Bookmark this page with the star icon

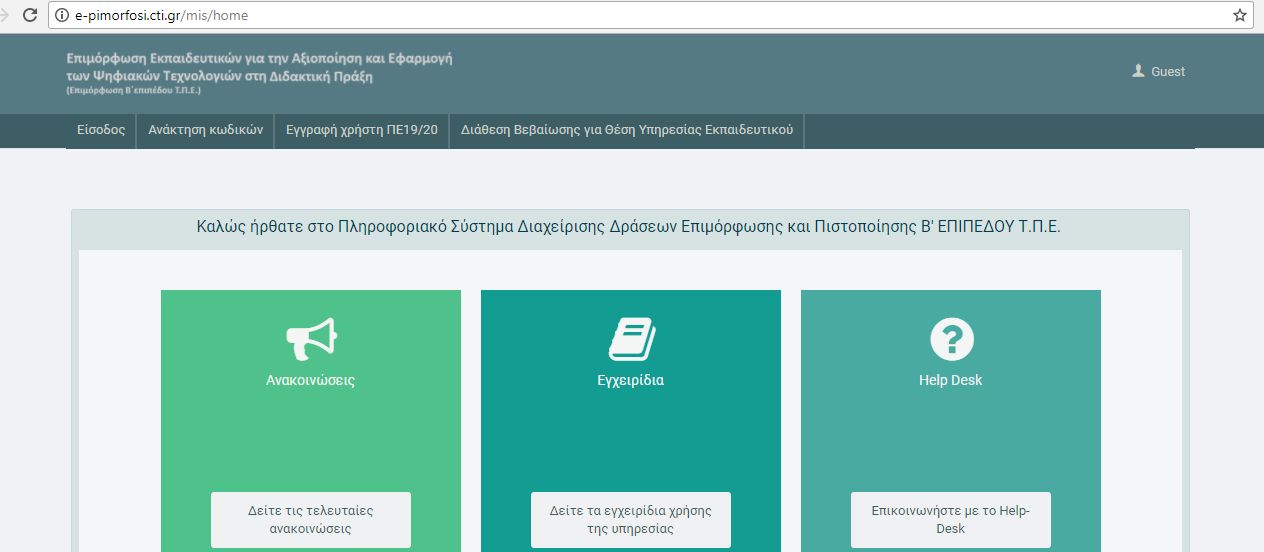pos(1239,15)
